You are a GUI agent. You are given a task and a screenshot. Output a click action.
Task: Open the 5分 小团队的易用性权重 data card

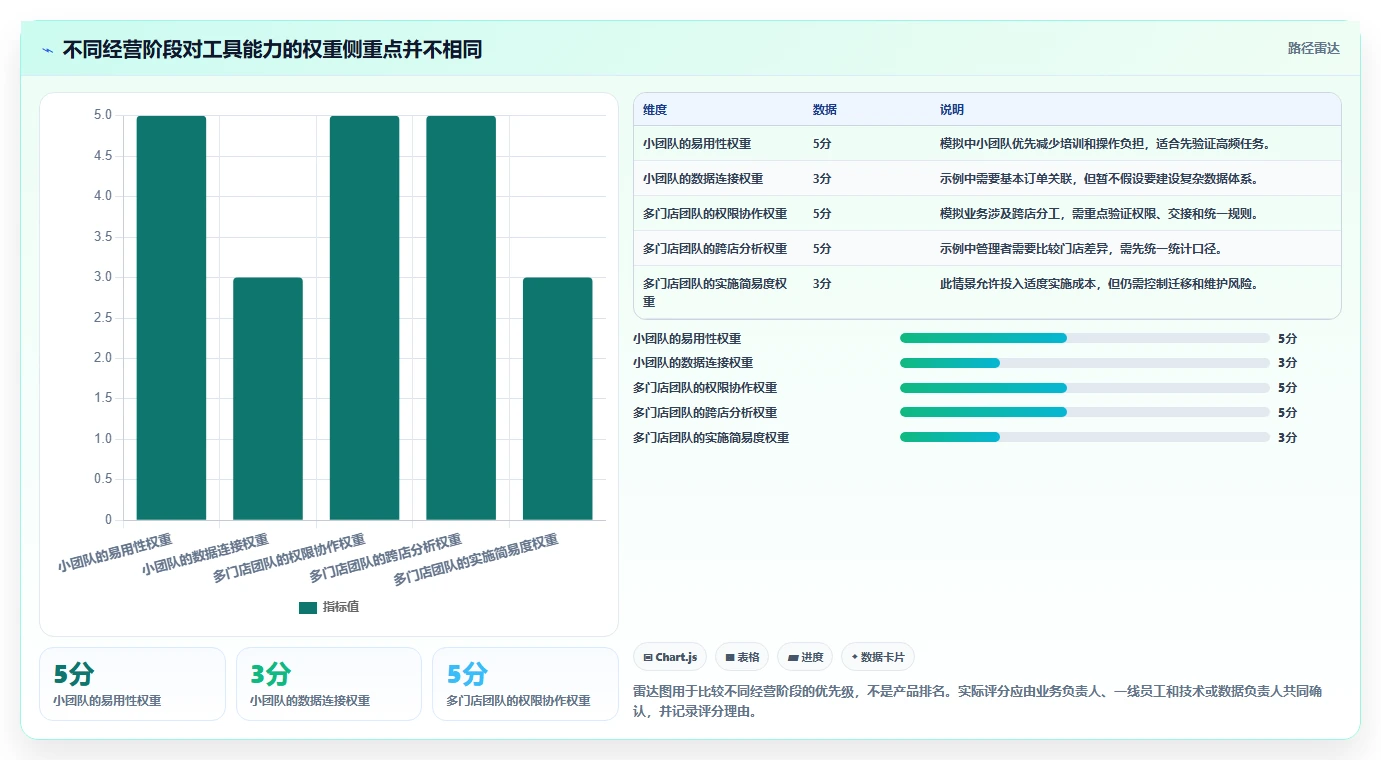[x=133, y=684]
